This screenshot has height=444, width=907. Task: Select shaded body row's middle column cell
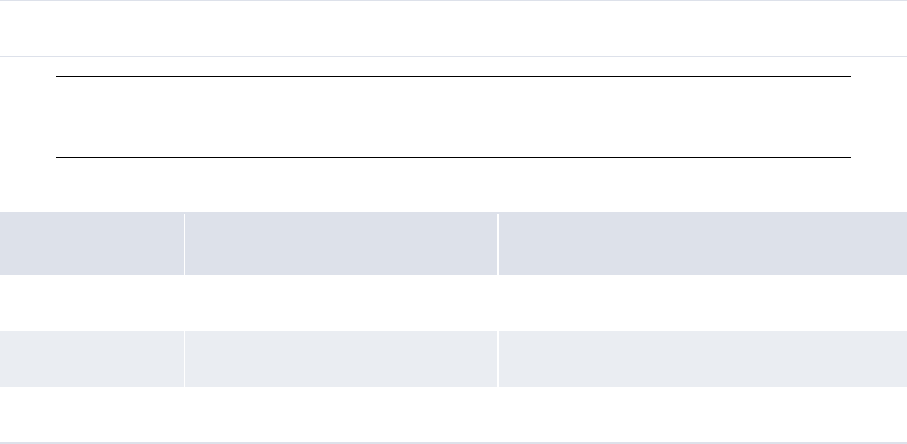coord(341,359)
